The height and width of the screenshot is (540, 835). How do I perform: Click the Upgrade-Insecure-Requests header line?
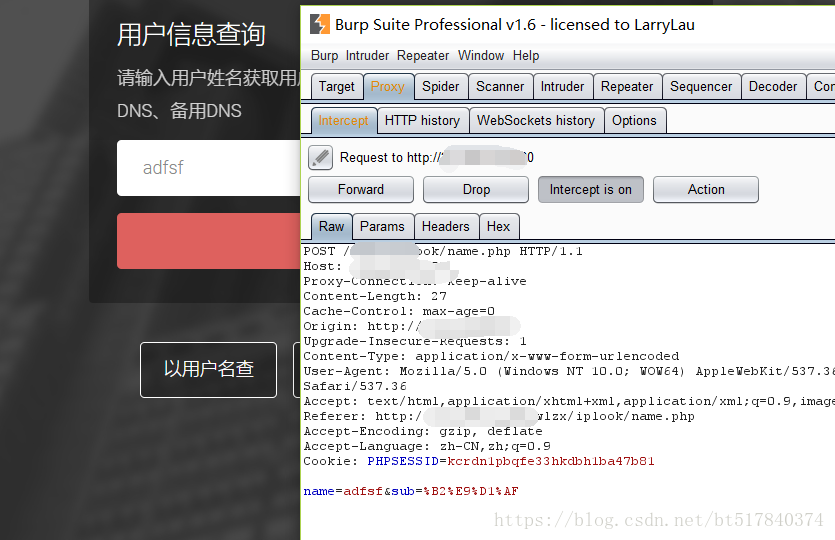pos(415,341)
